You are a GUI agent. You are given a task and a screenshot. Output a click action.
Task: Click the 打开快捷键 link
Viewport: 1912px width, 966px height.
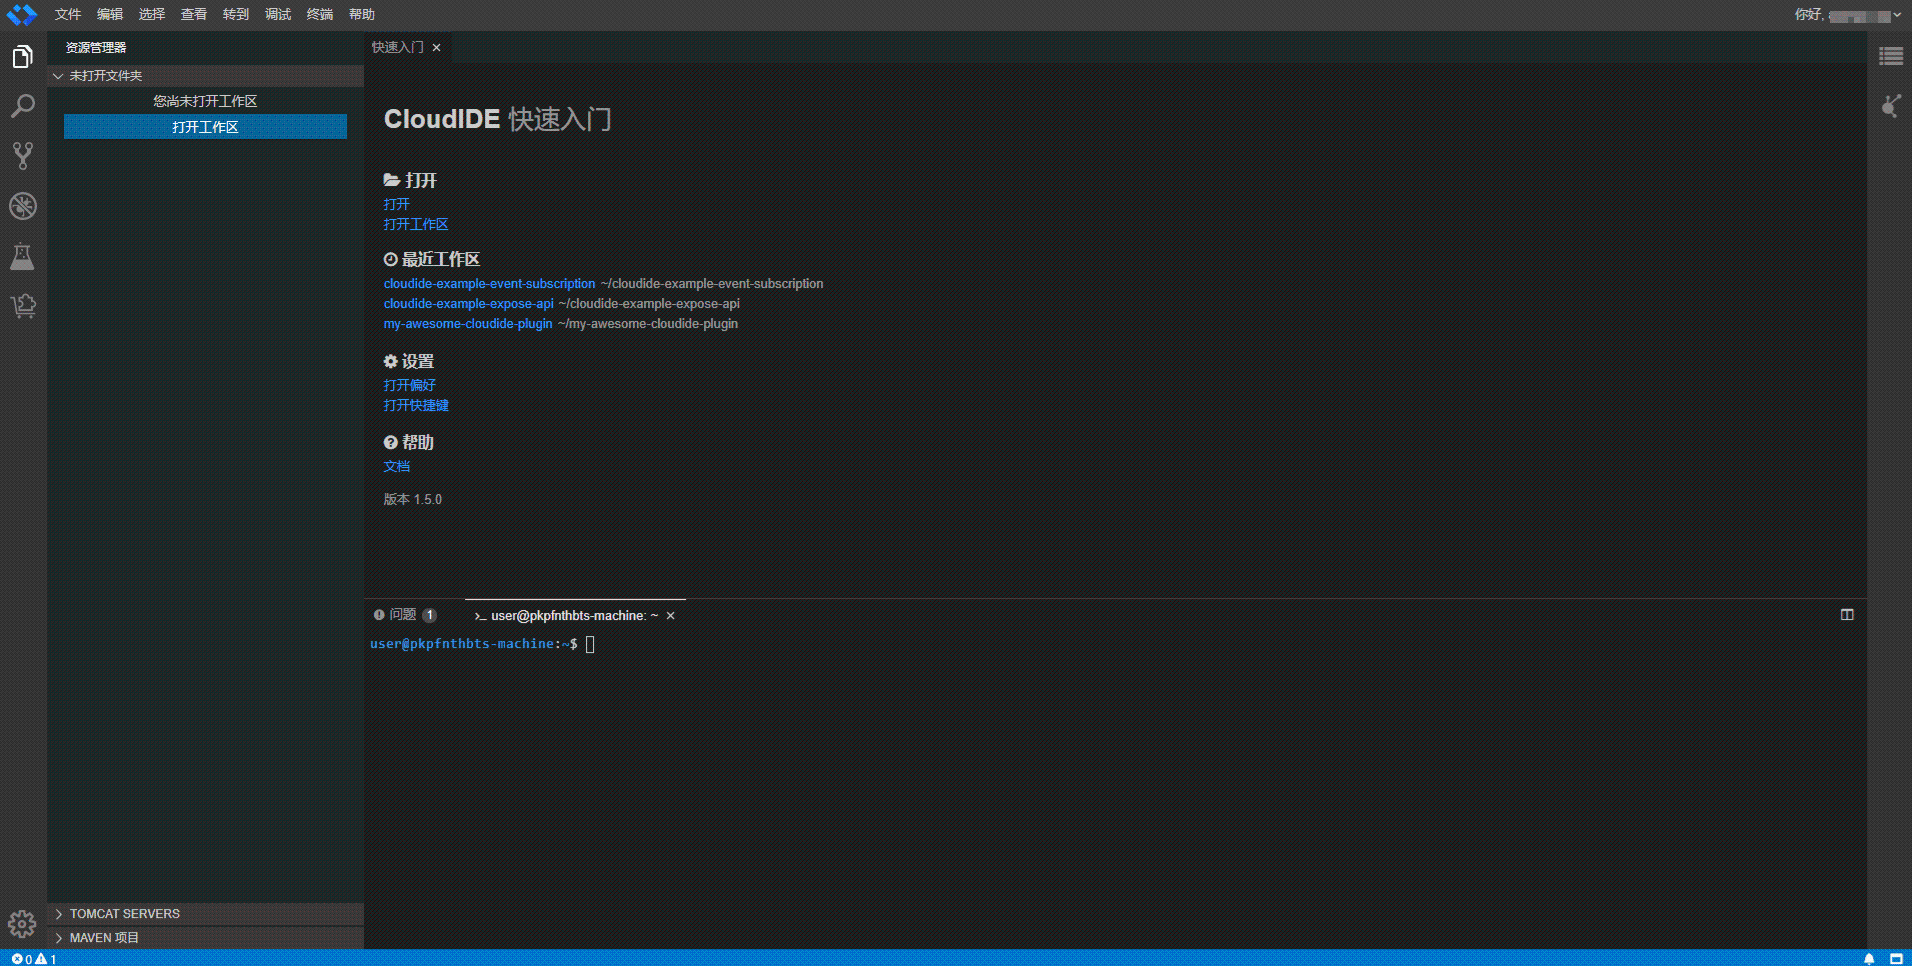[x=416, y=405]
